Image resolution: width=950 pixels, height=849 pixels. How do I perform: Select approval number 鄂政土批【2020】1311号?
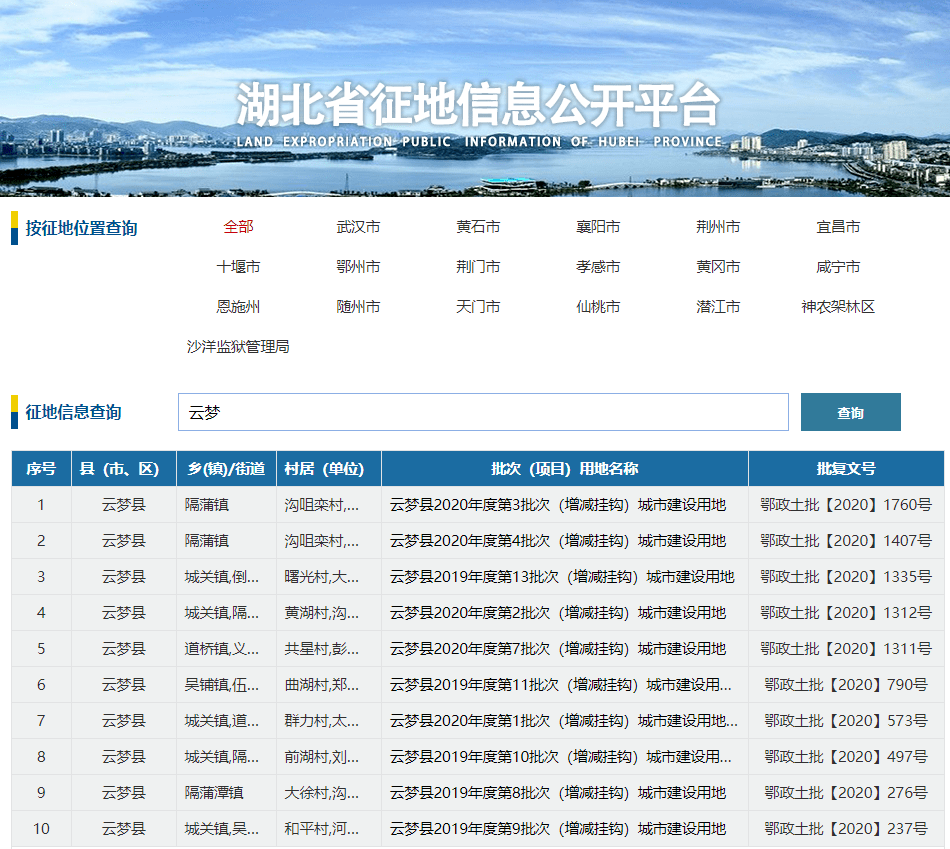pyautogui.click(x=846, y=648)
